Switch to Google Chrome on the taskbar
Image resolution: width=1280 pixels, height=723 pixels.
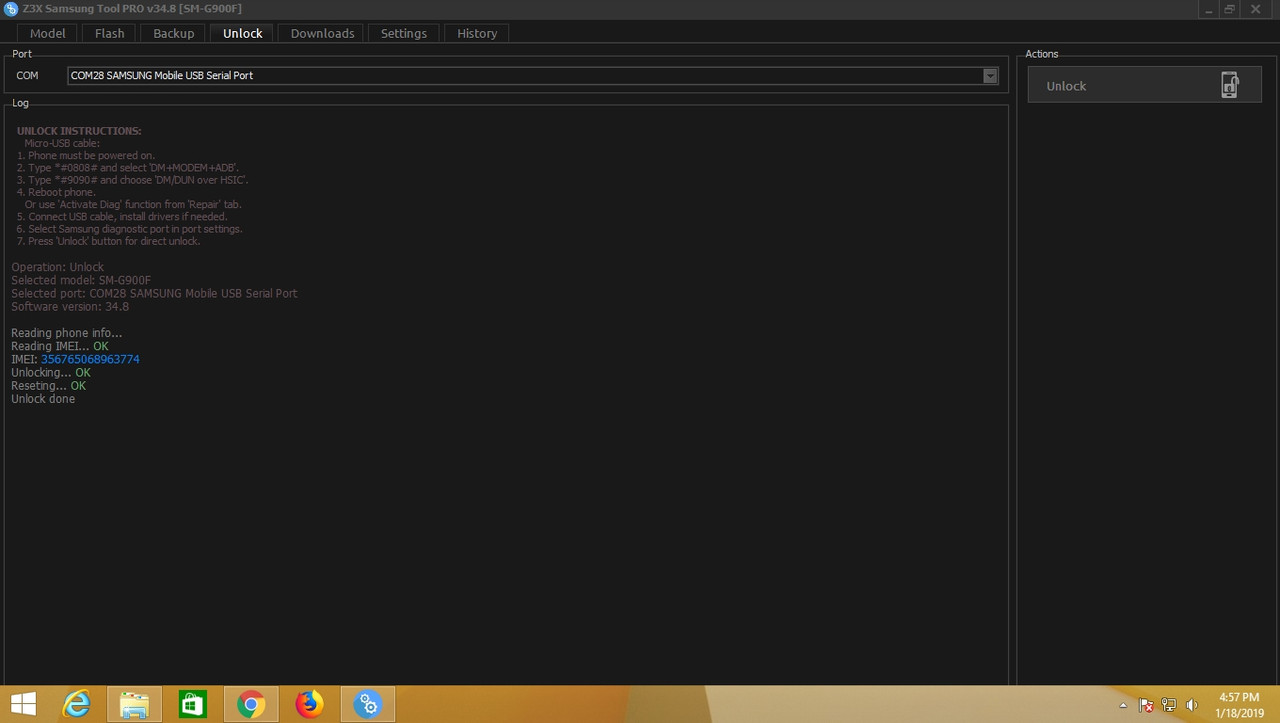pos(251,704)
